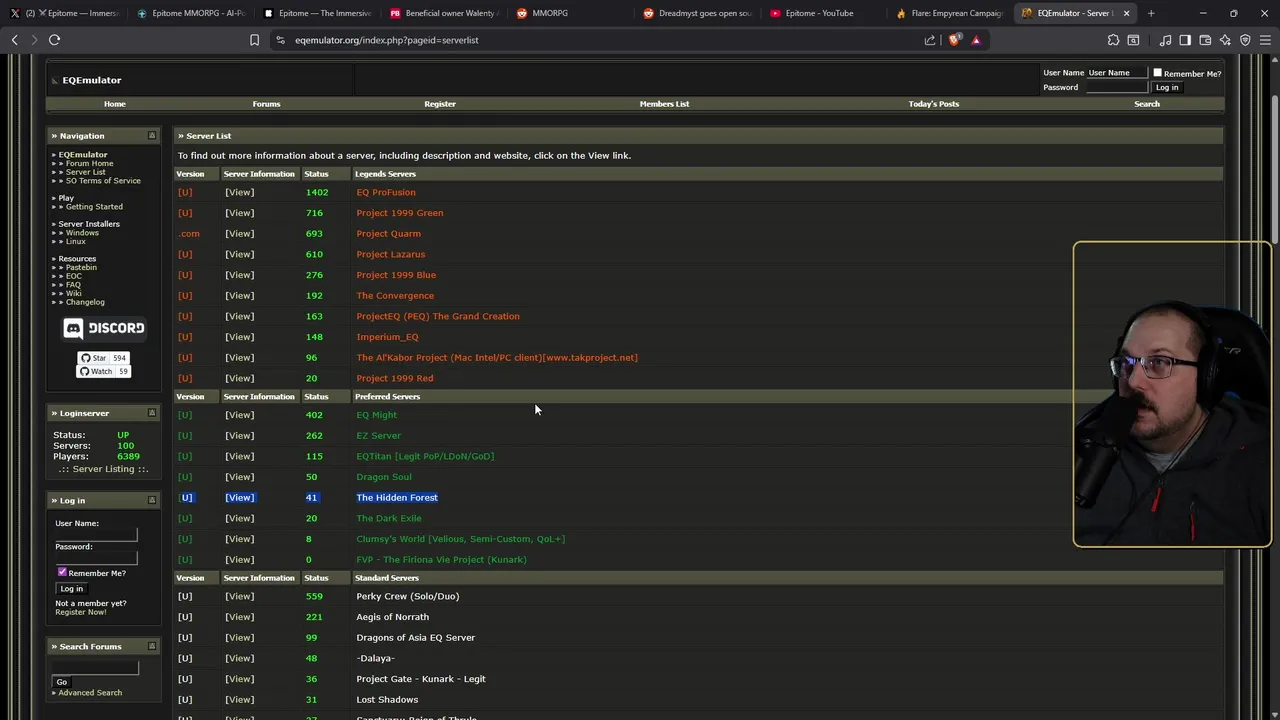
Task: Open the Getting Started link
Action: (94, 207)
